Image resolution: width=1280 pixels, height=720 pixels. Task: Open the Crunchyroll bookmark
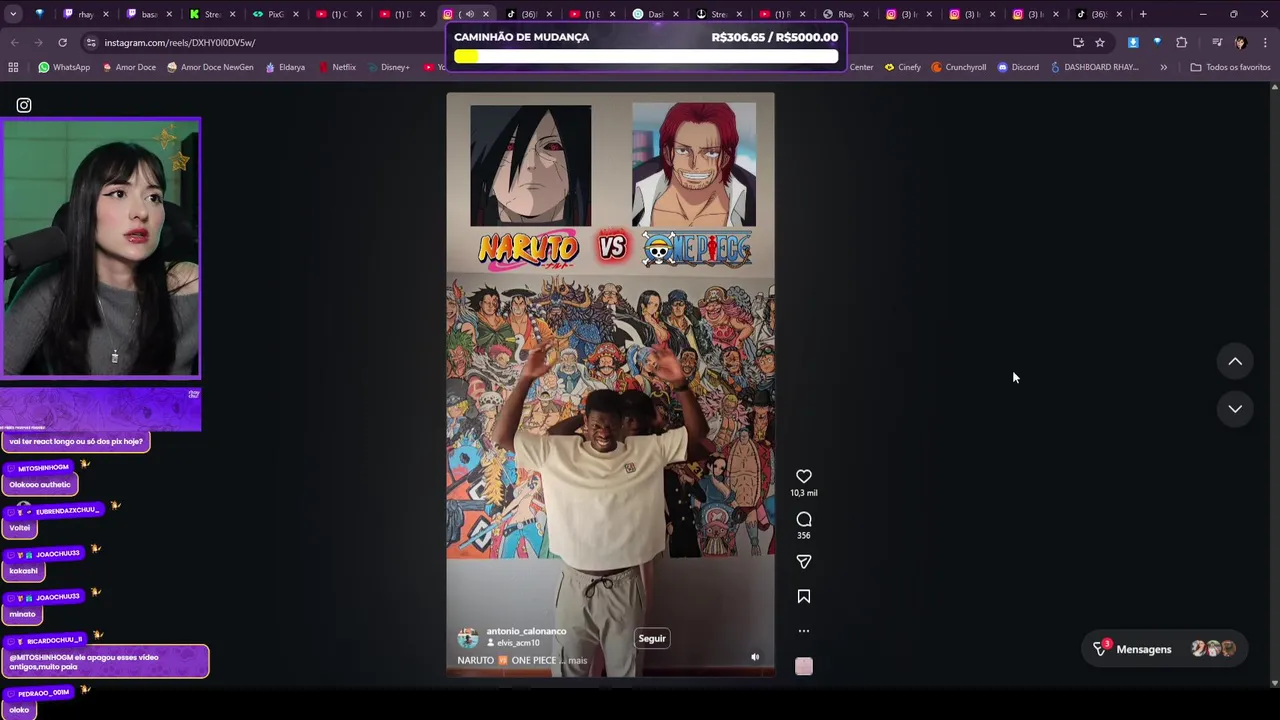tap(959, 67)
